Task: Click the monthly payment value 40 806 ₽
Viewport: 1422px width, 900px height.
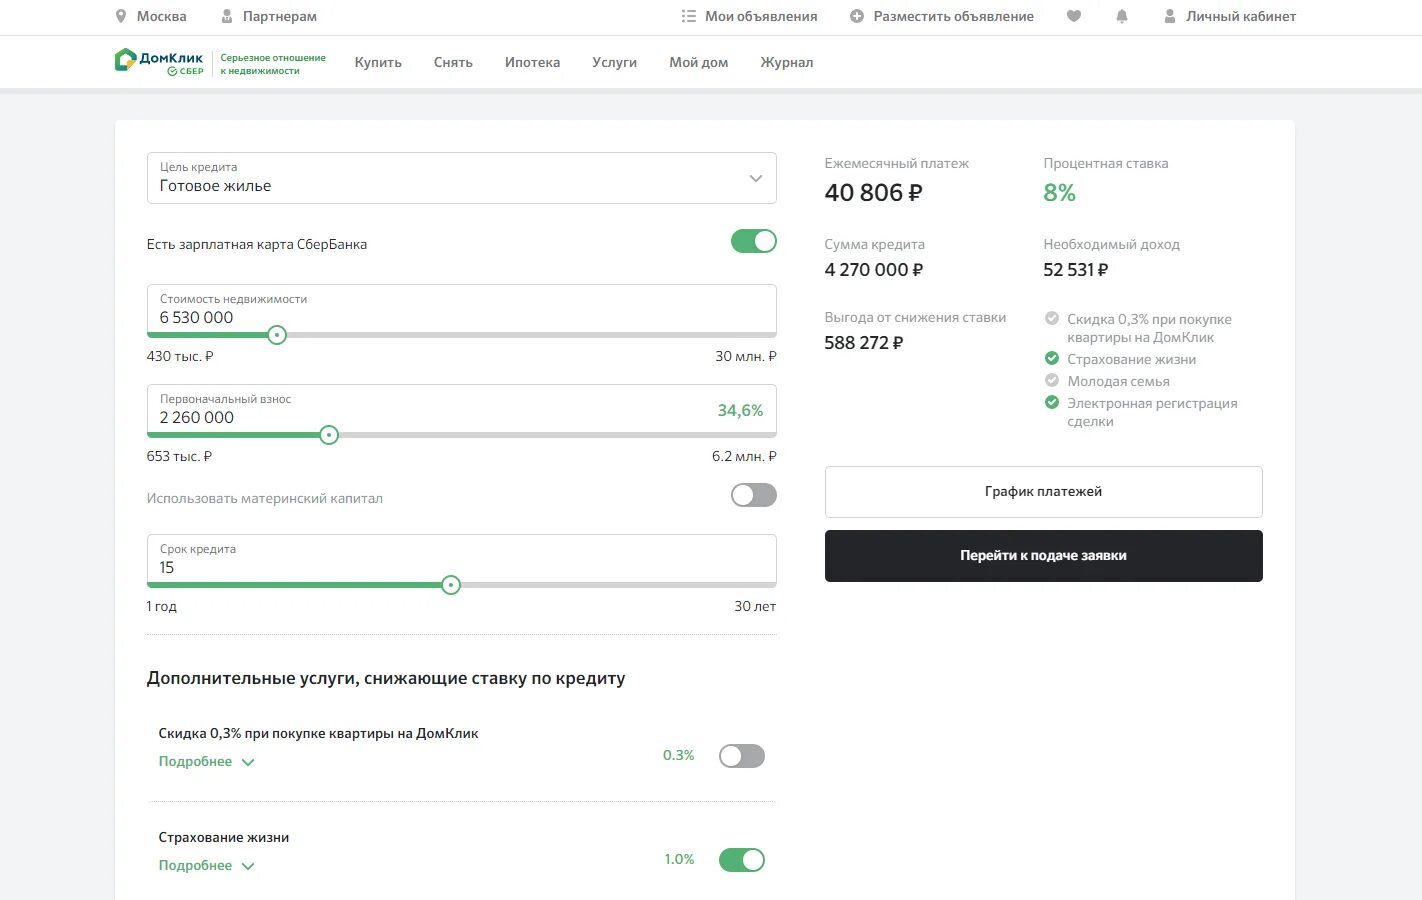Action: click(x=873, y=193)
